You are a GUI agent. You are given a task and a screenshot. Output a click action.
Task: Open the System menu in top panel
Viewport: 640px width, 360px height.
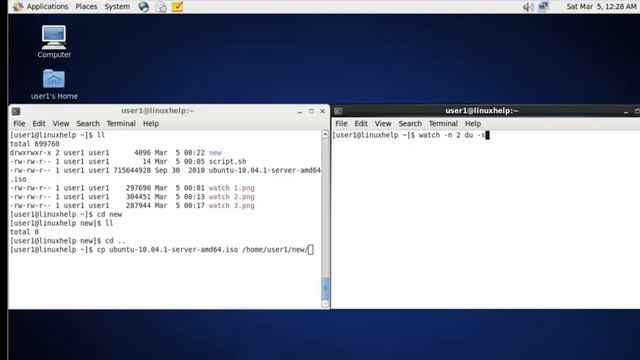coord(117,7)
